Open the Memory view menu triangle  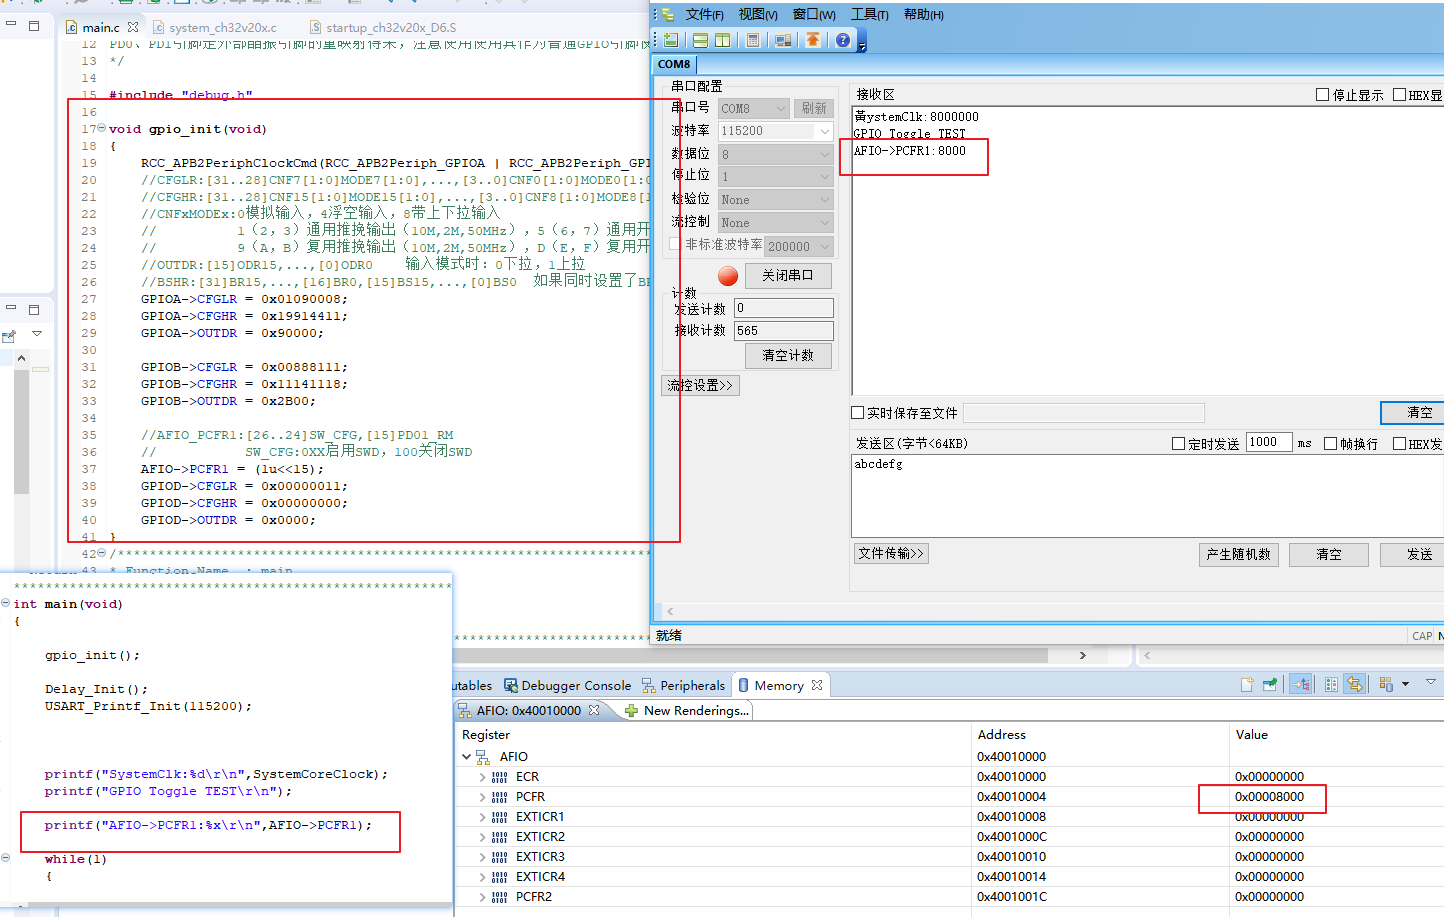(1431, 682)
